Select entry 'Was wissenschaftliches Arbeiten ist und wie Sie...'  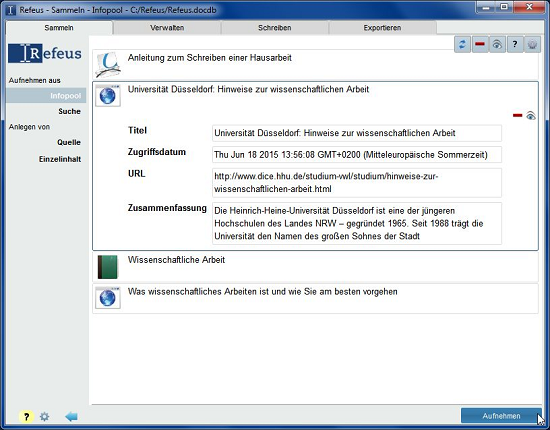tap(315, 298)
